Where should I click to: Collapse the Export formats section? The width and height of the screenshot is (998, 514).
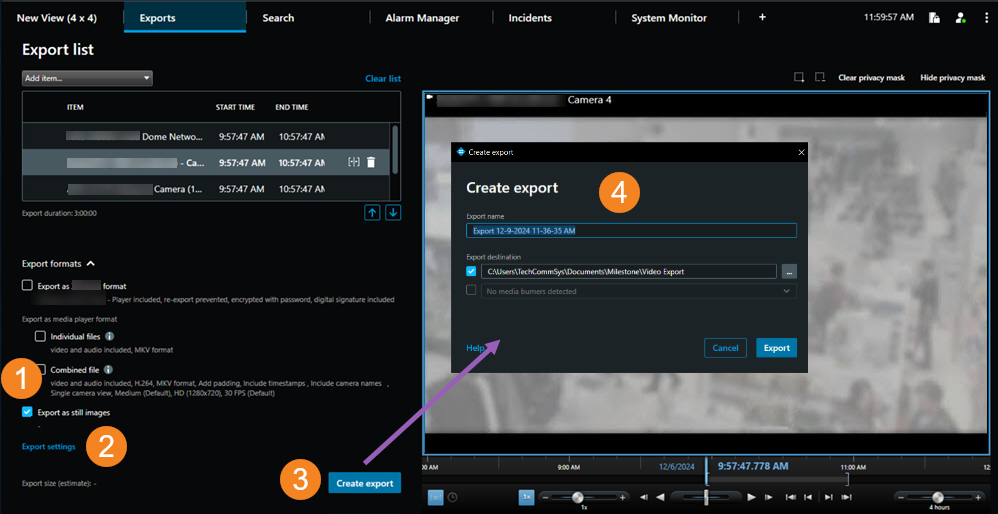click(91, 264)
